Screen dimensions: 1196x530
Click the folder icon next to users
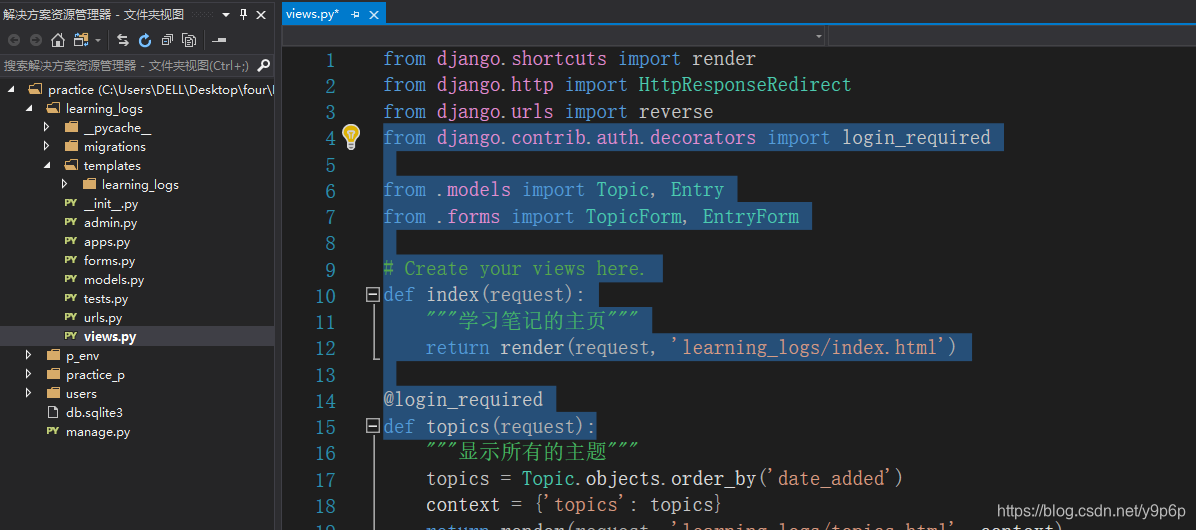tap(53, 393)
